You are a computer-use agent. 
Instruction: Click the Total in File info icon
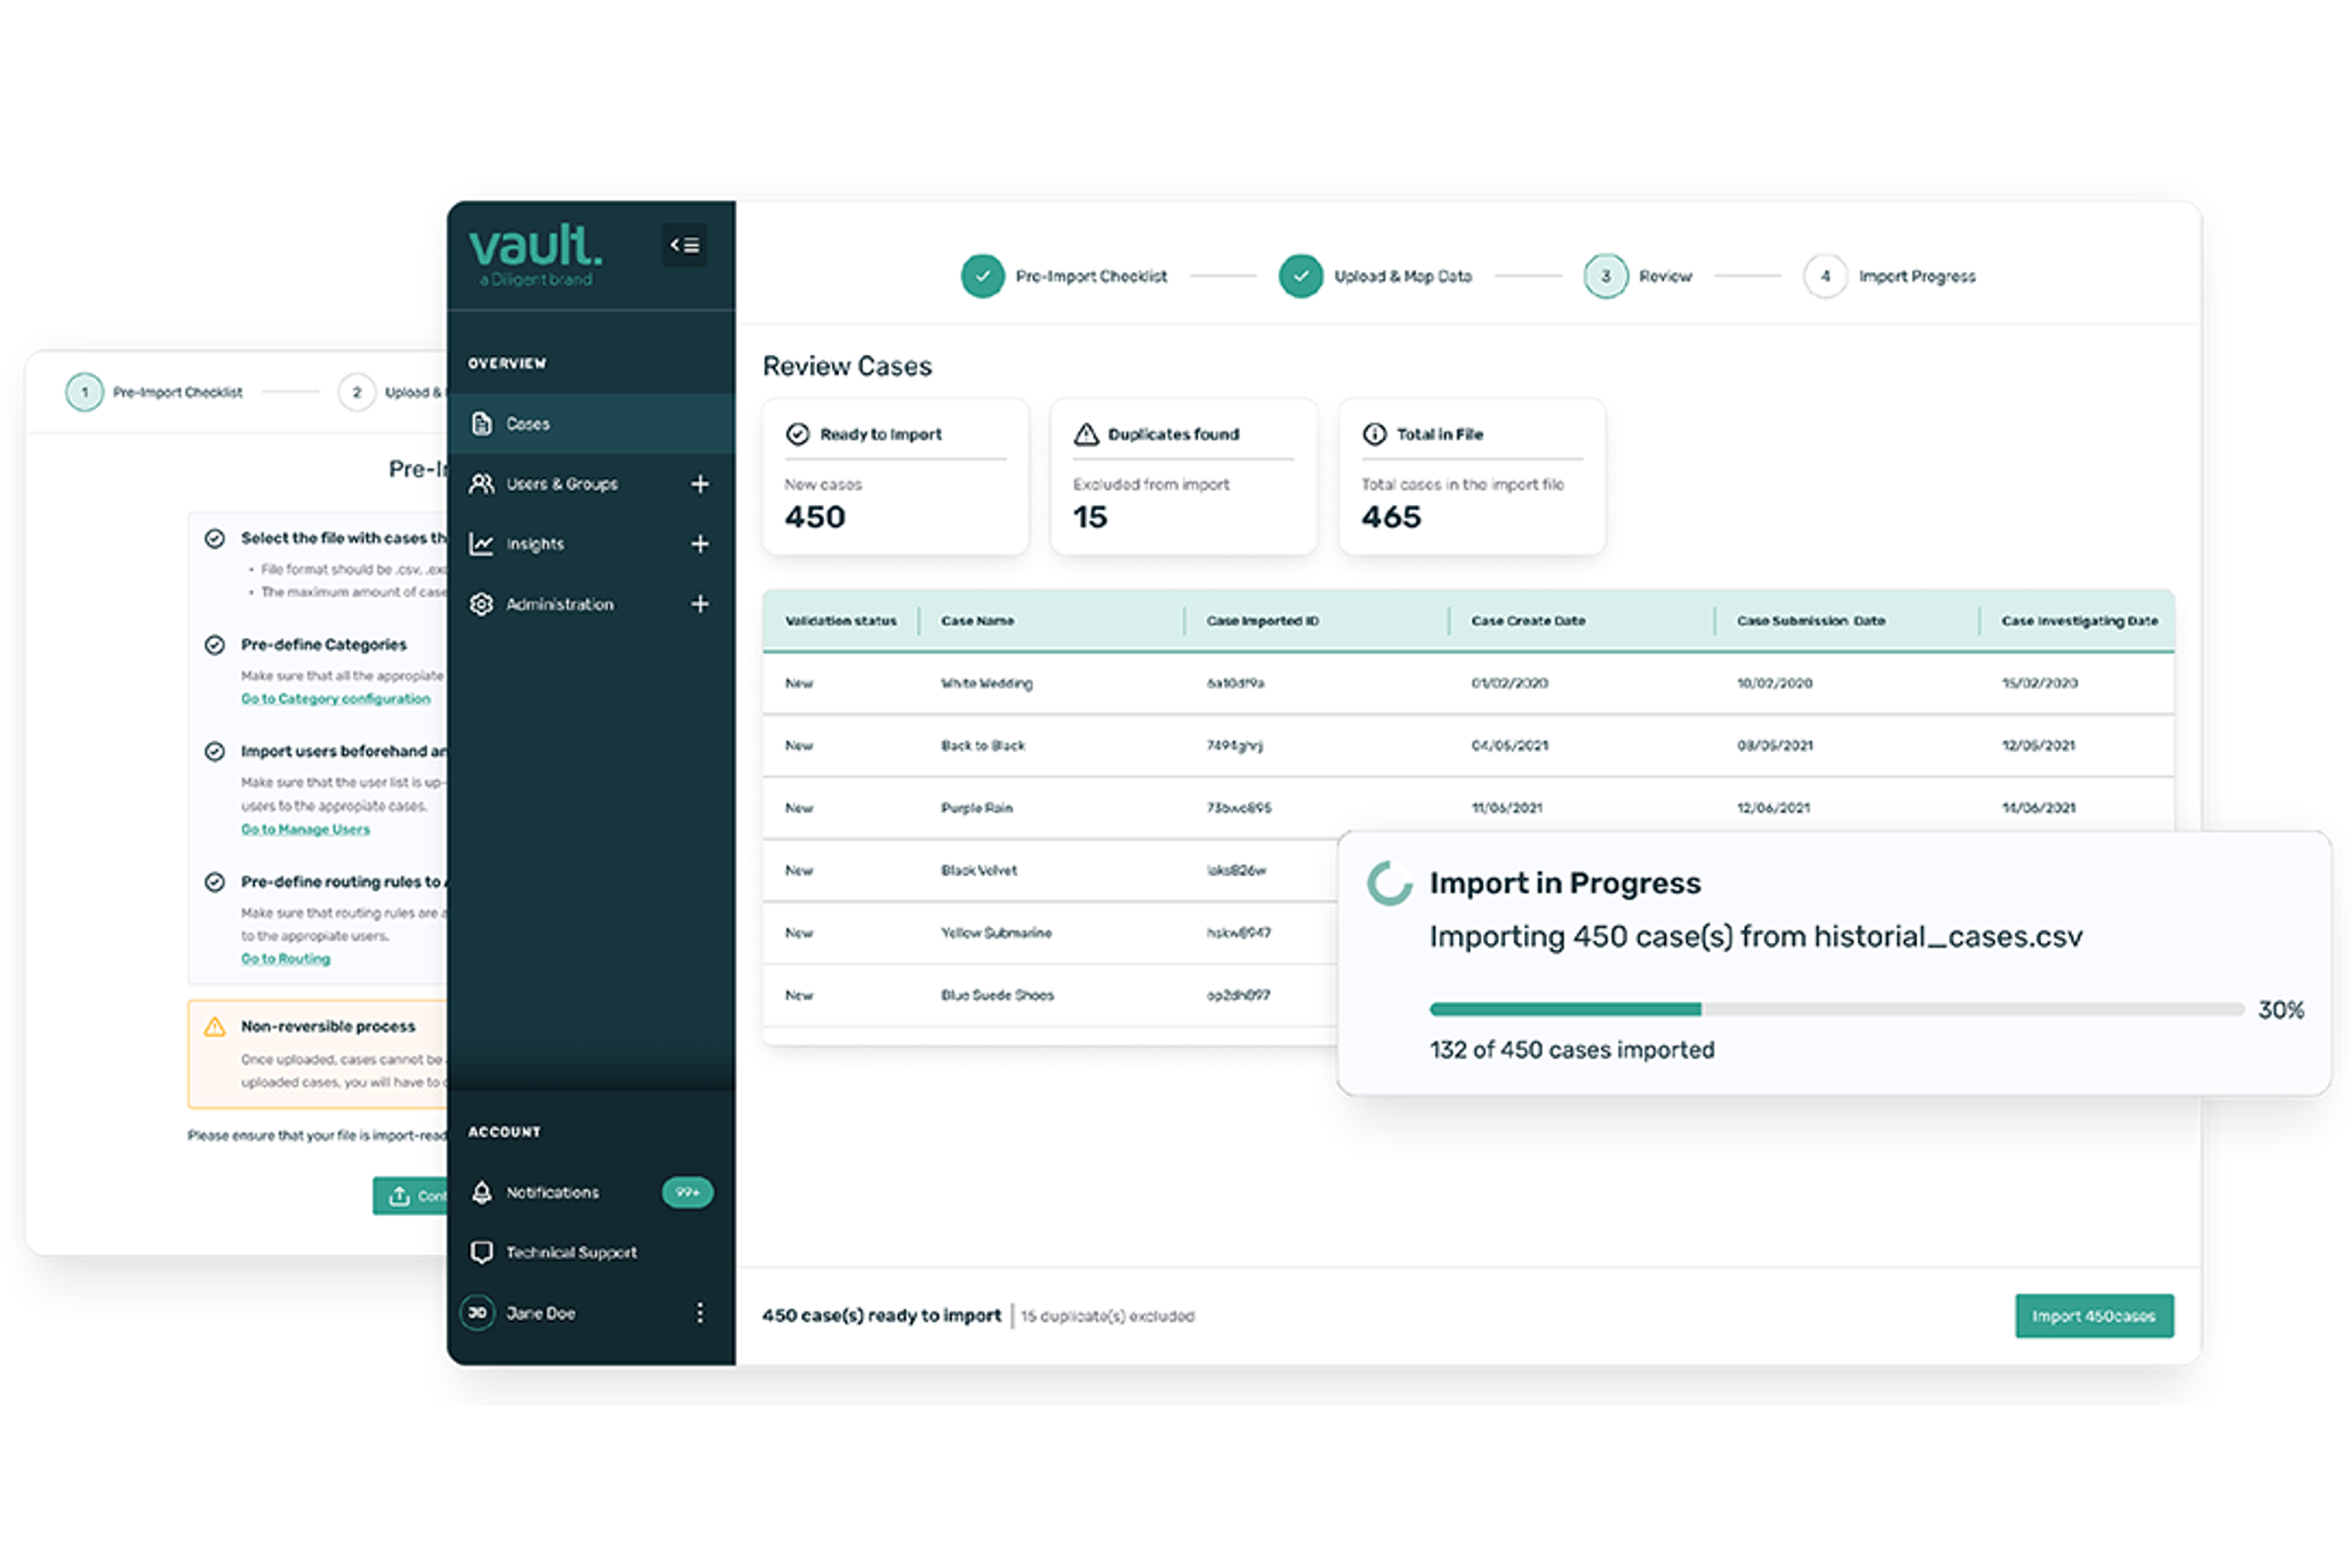(x=1375, y=434)
